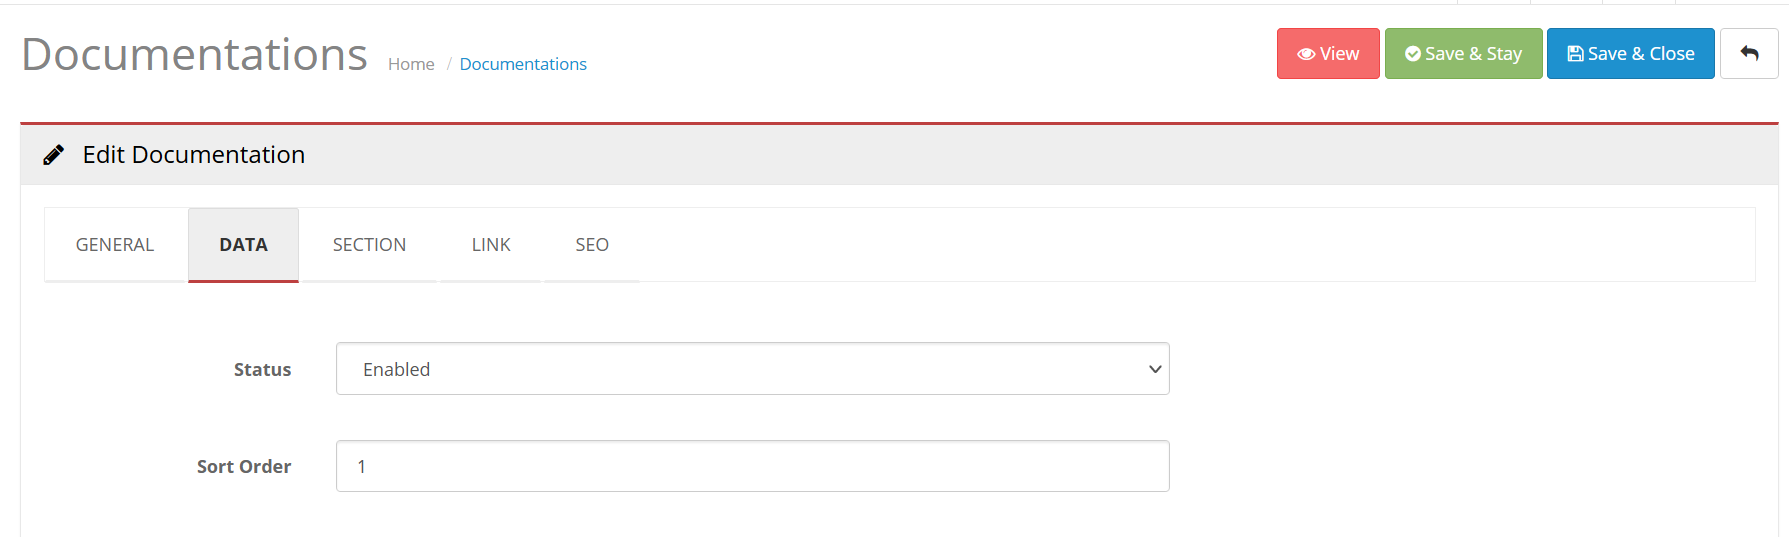The height and width of the screenshot is (537, 1789).
Task: Click the floppy disk icon on Save & Close
Action: (x=1575, y=54)
